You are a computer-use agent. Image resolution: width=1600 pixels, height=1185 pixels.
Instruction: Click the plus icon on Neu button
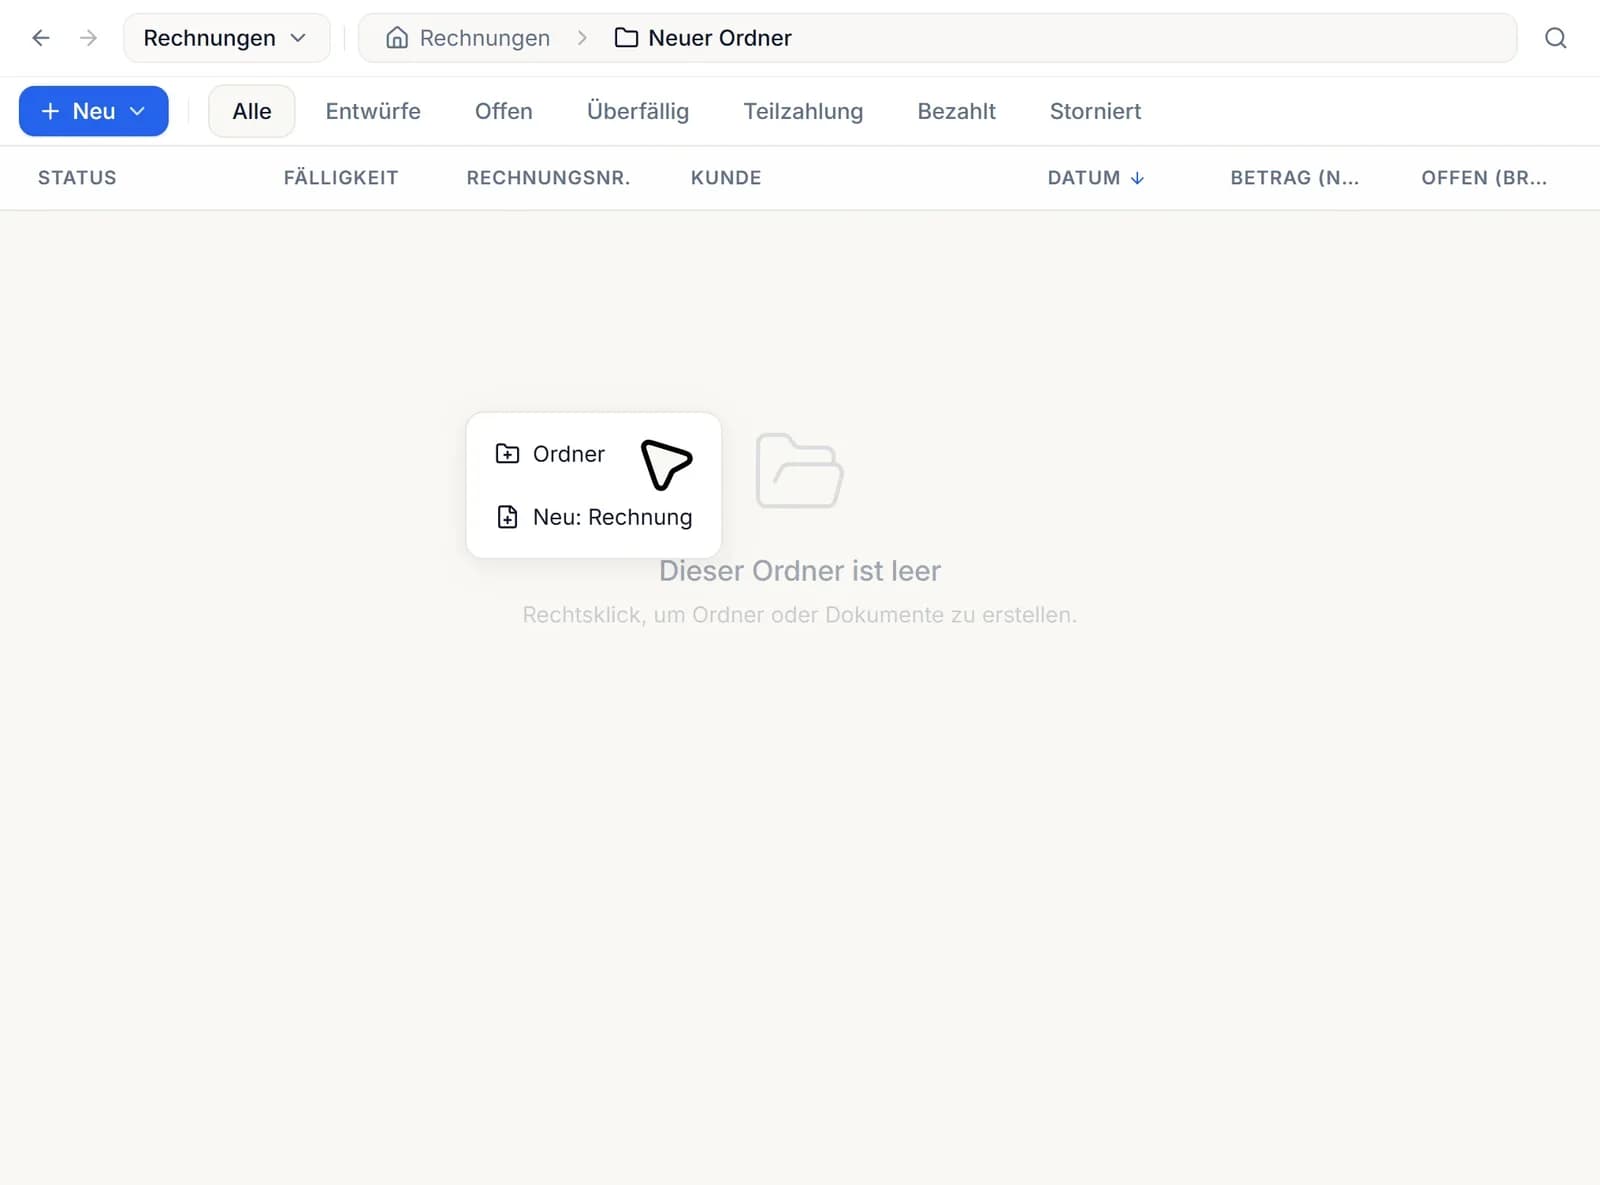pyautogui.click(x=50, y=111)
